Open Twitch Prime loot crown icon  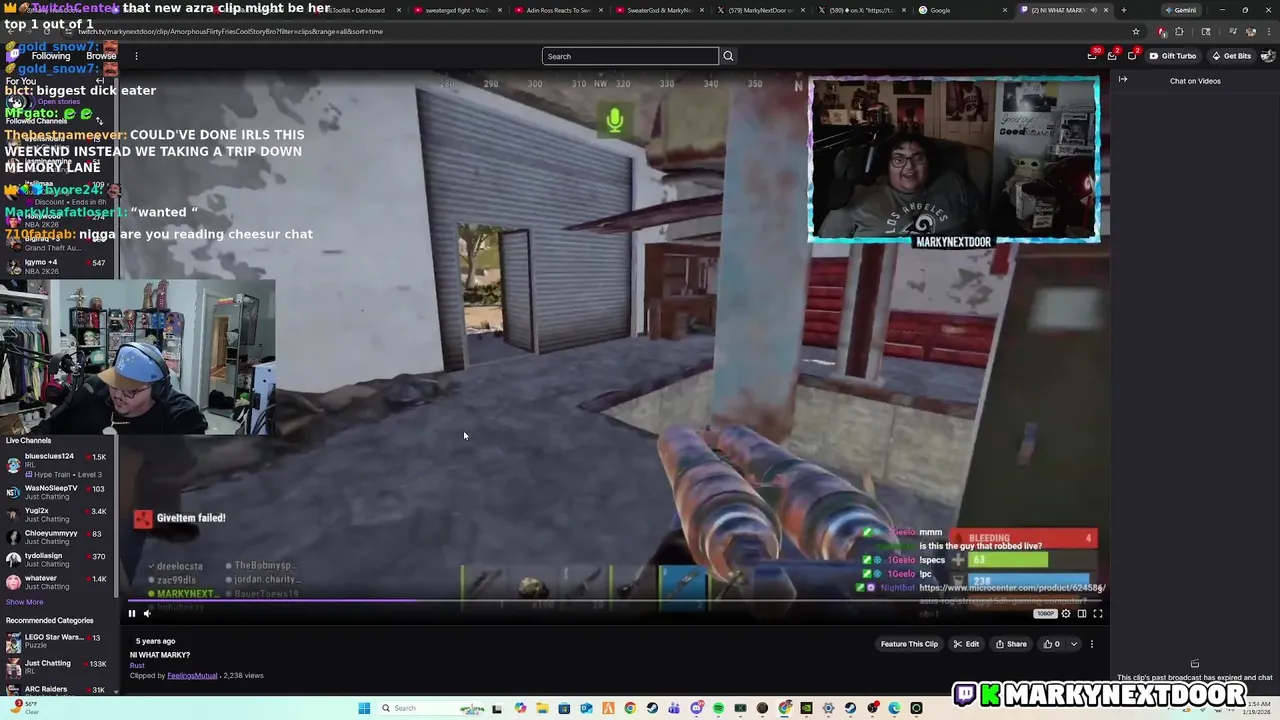[1092, 56]
